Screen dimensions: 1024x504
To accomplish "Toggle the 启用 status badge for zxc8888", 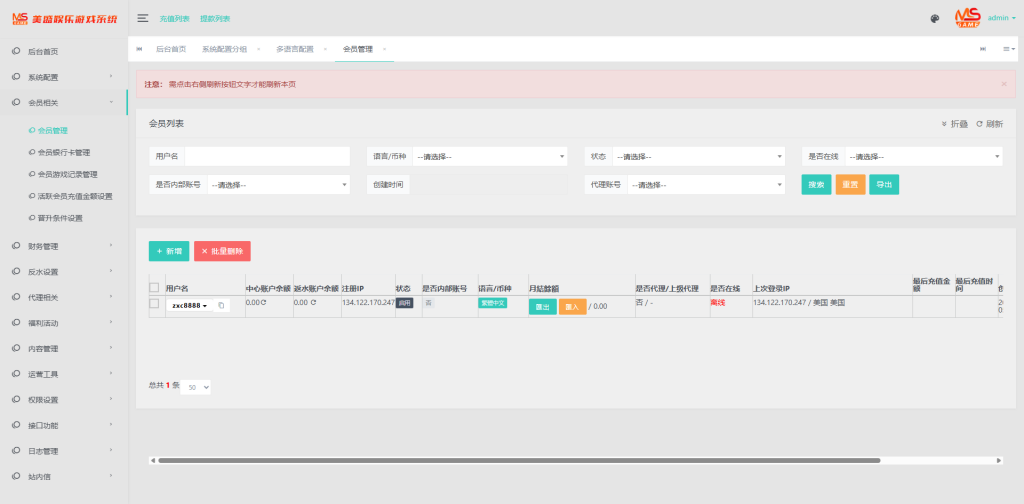I will tap(404, 302).
